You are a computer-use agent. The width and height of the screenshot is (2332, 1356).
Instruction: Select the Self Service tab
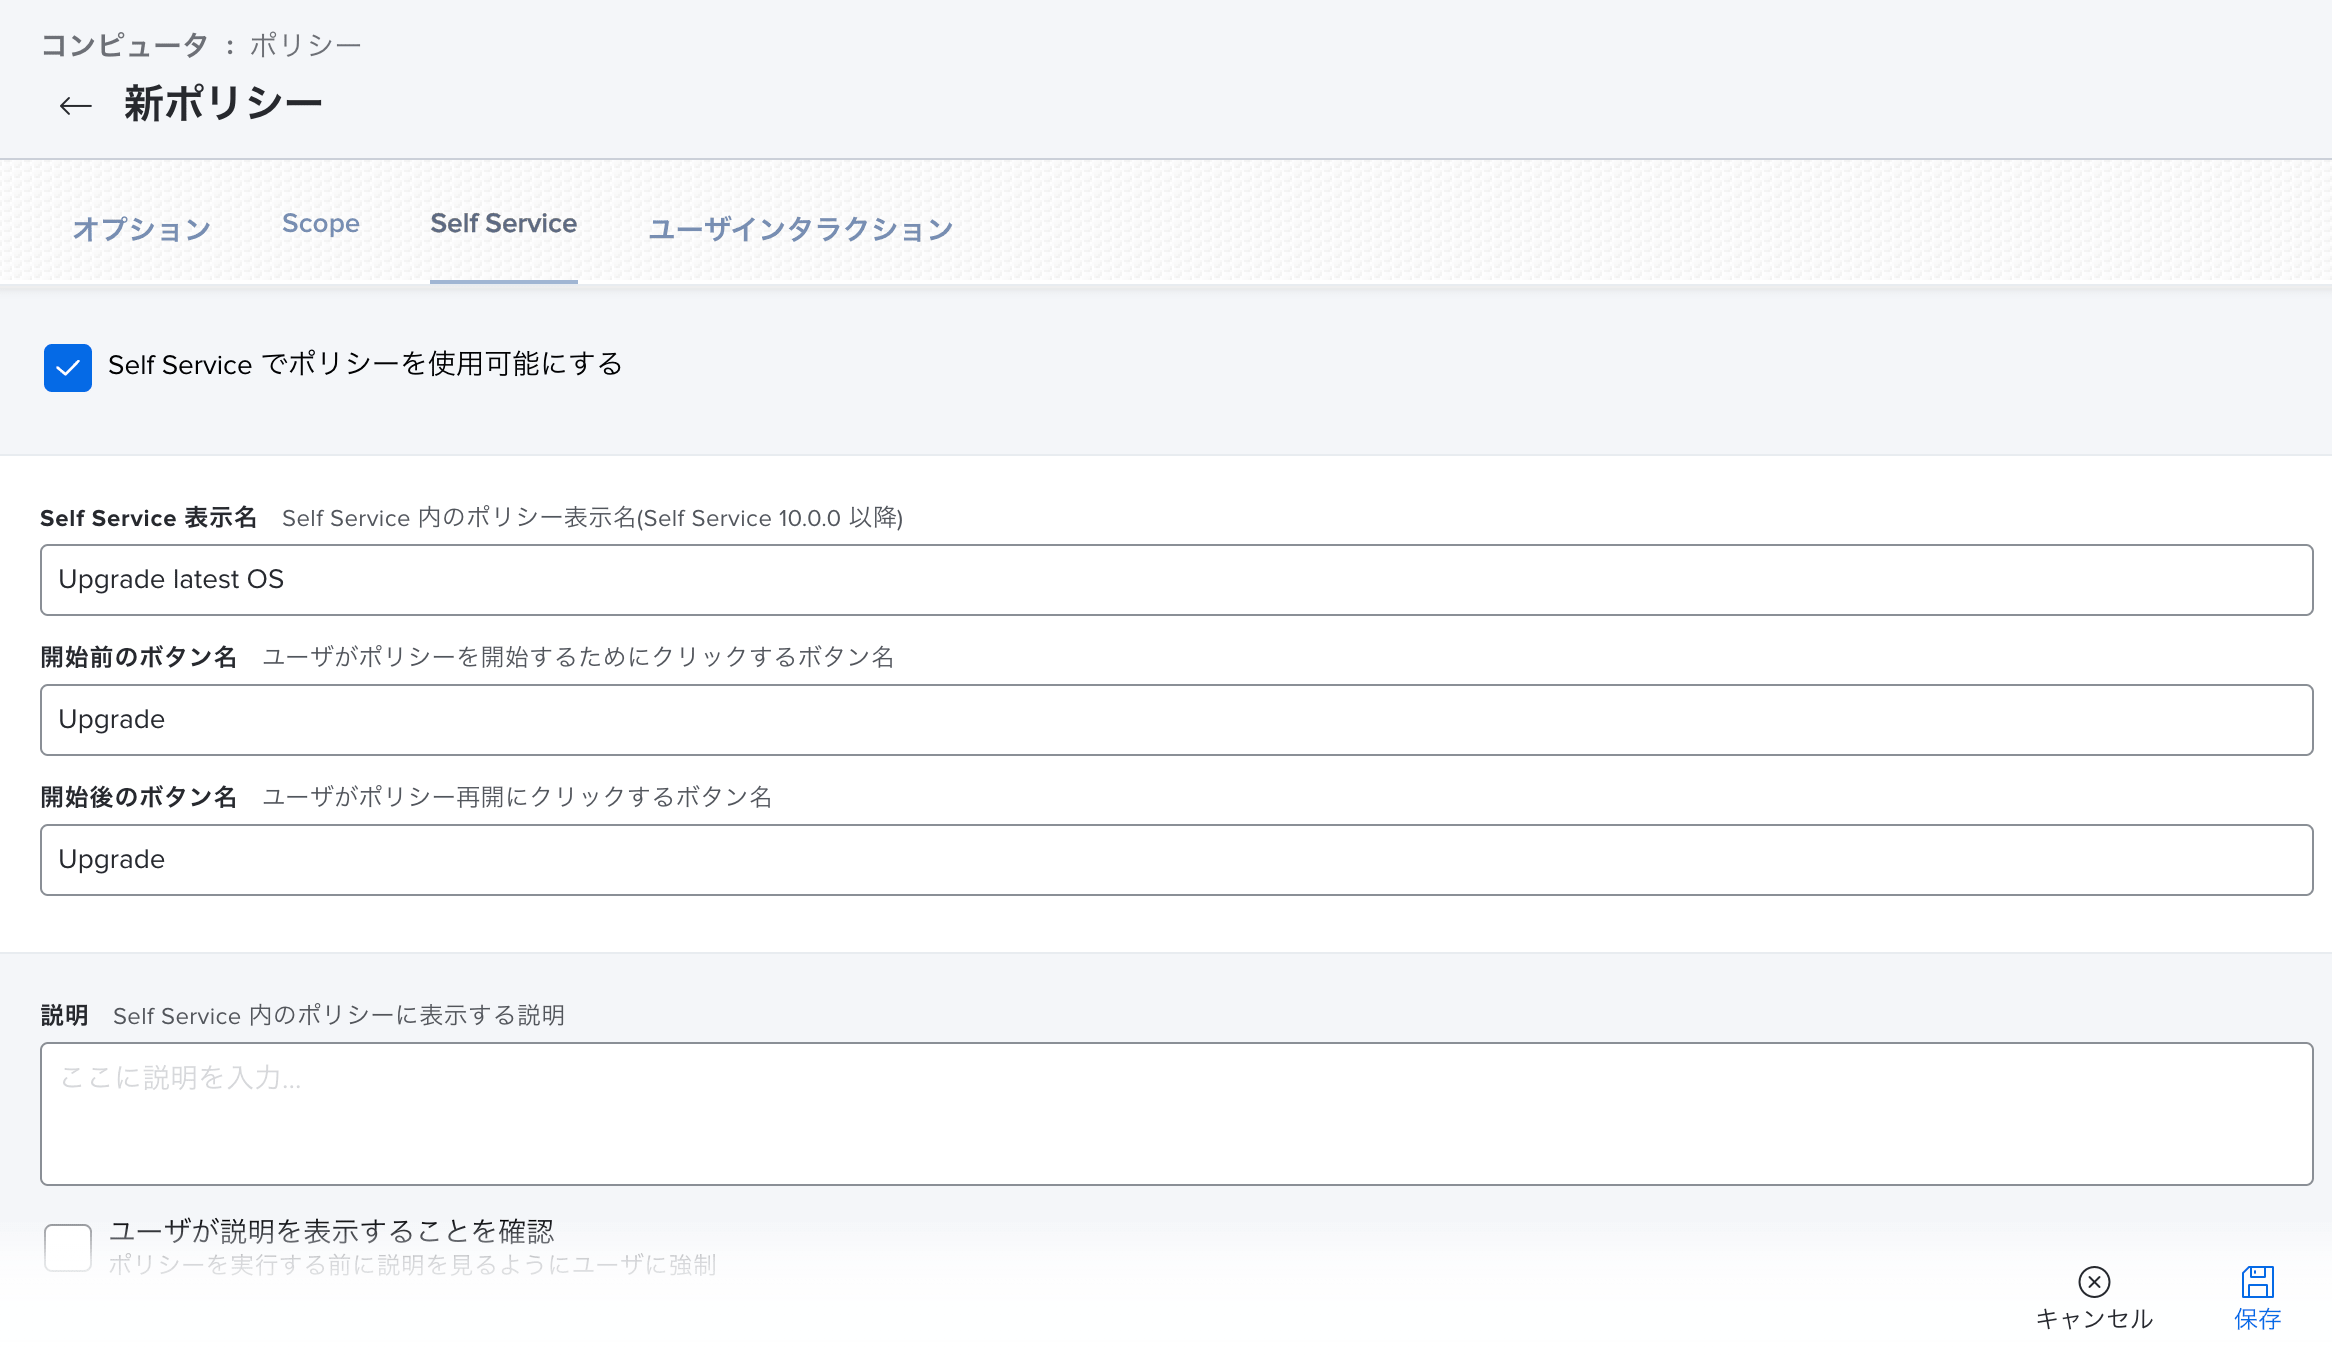pos(504,223)
